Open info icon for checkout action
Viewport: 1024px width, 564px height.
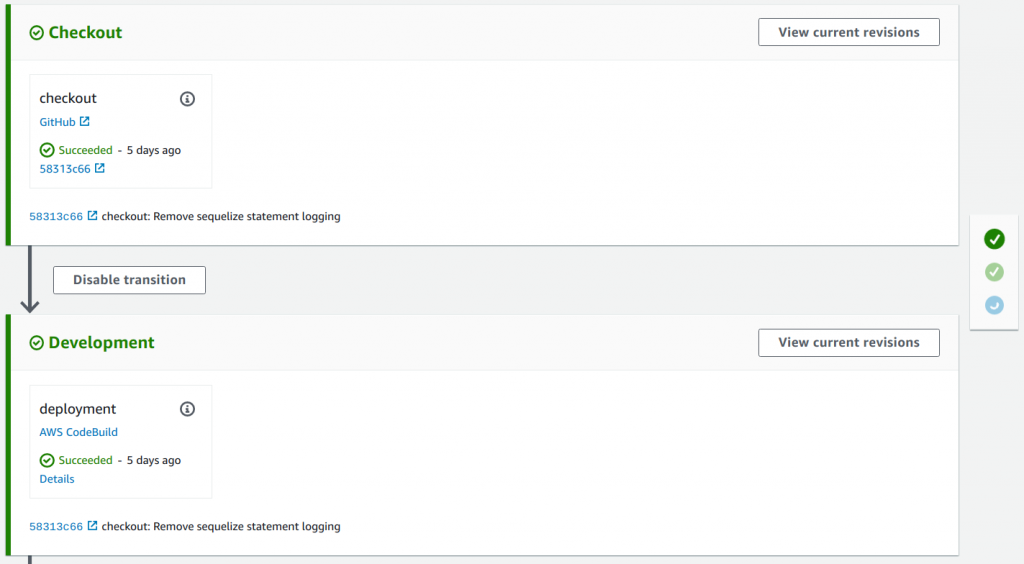tap(187, 99)
